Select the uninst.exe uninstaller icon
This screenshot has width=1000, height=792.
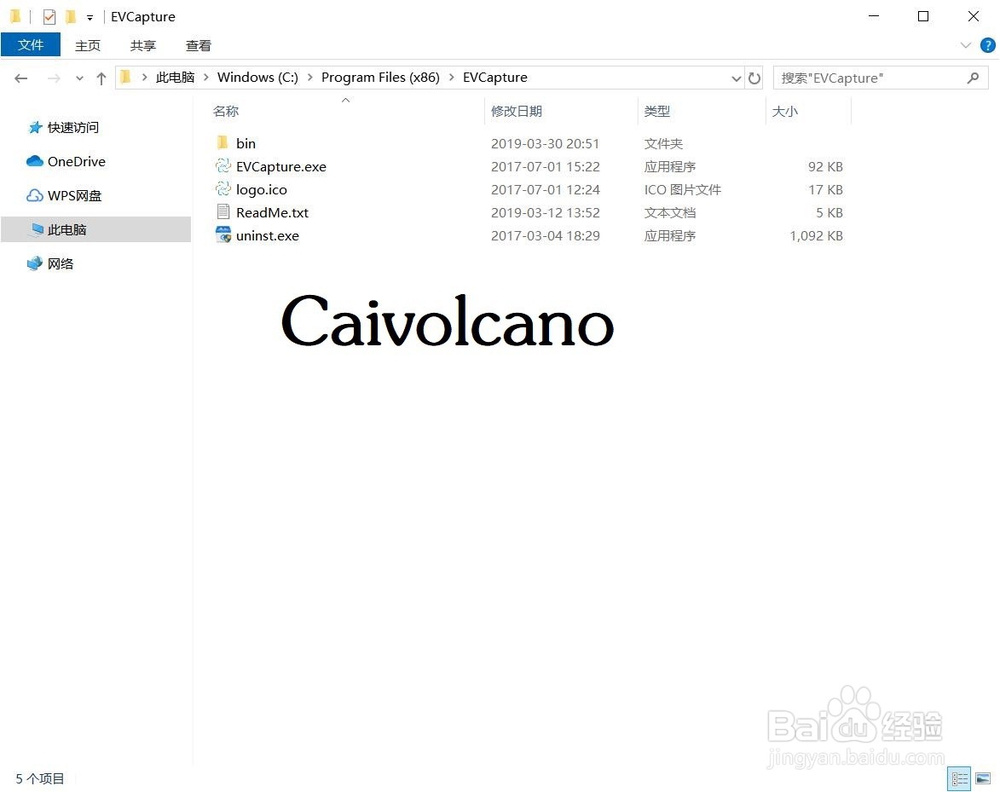[x=223, y=235]
